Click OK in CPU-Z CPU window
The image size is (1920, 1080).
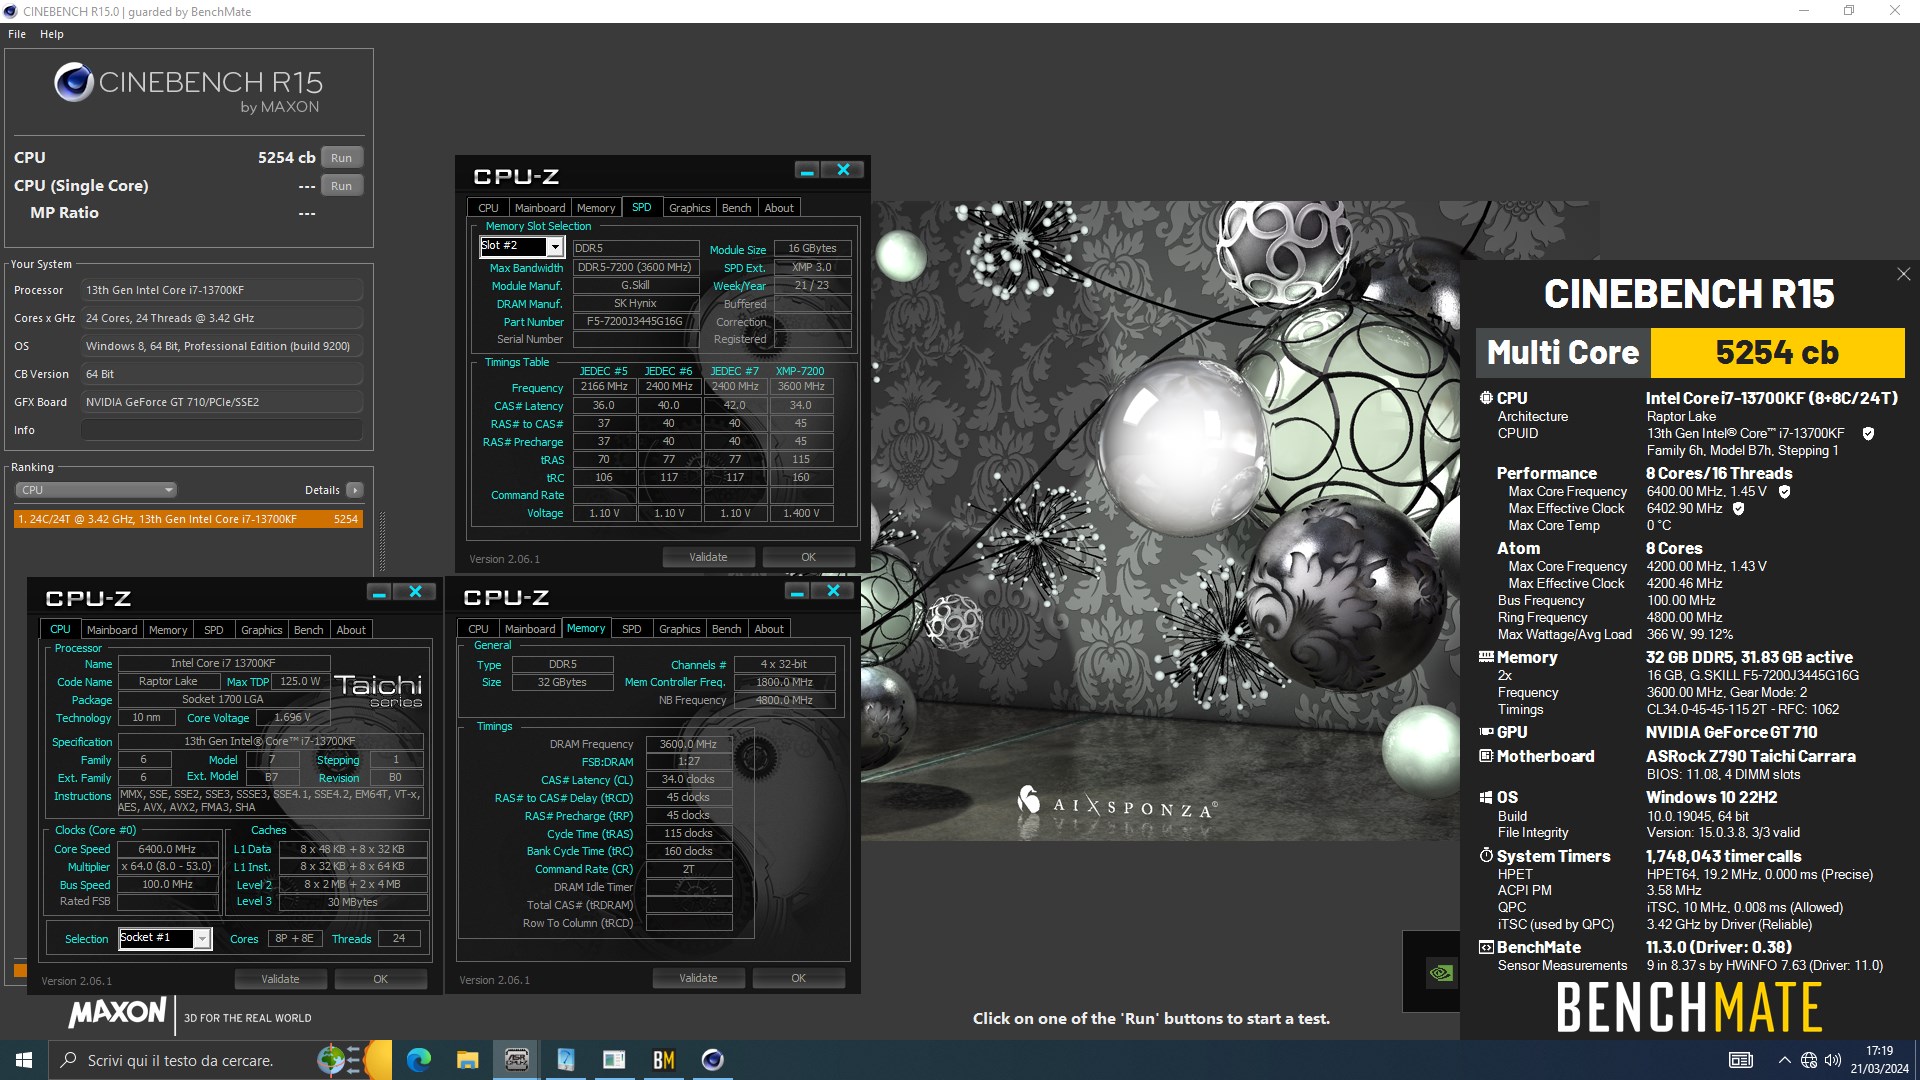(381, 979)
